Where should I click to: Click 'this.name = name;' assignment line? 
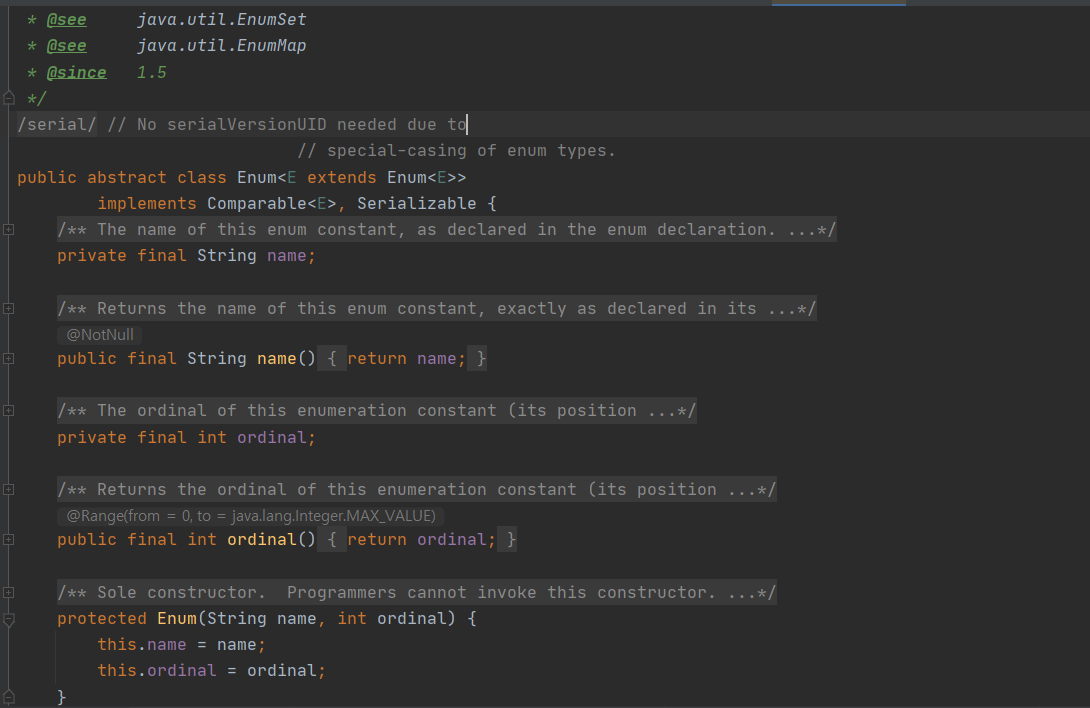click(x=181, y=645)
